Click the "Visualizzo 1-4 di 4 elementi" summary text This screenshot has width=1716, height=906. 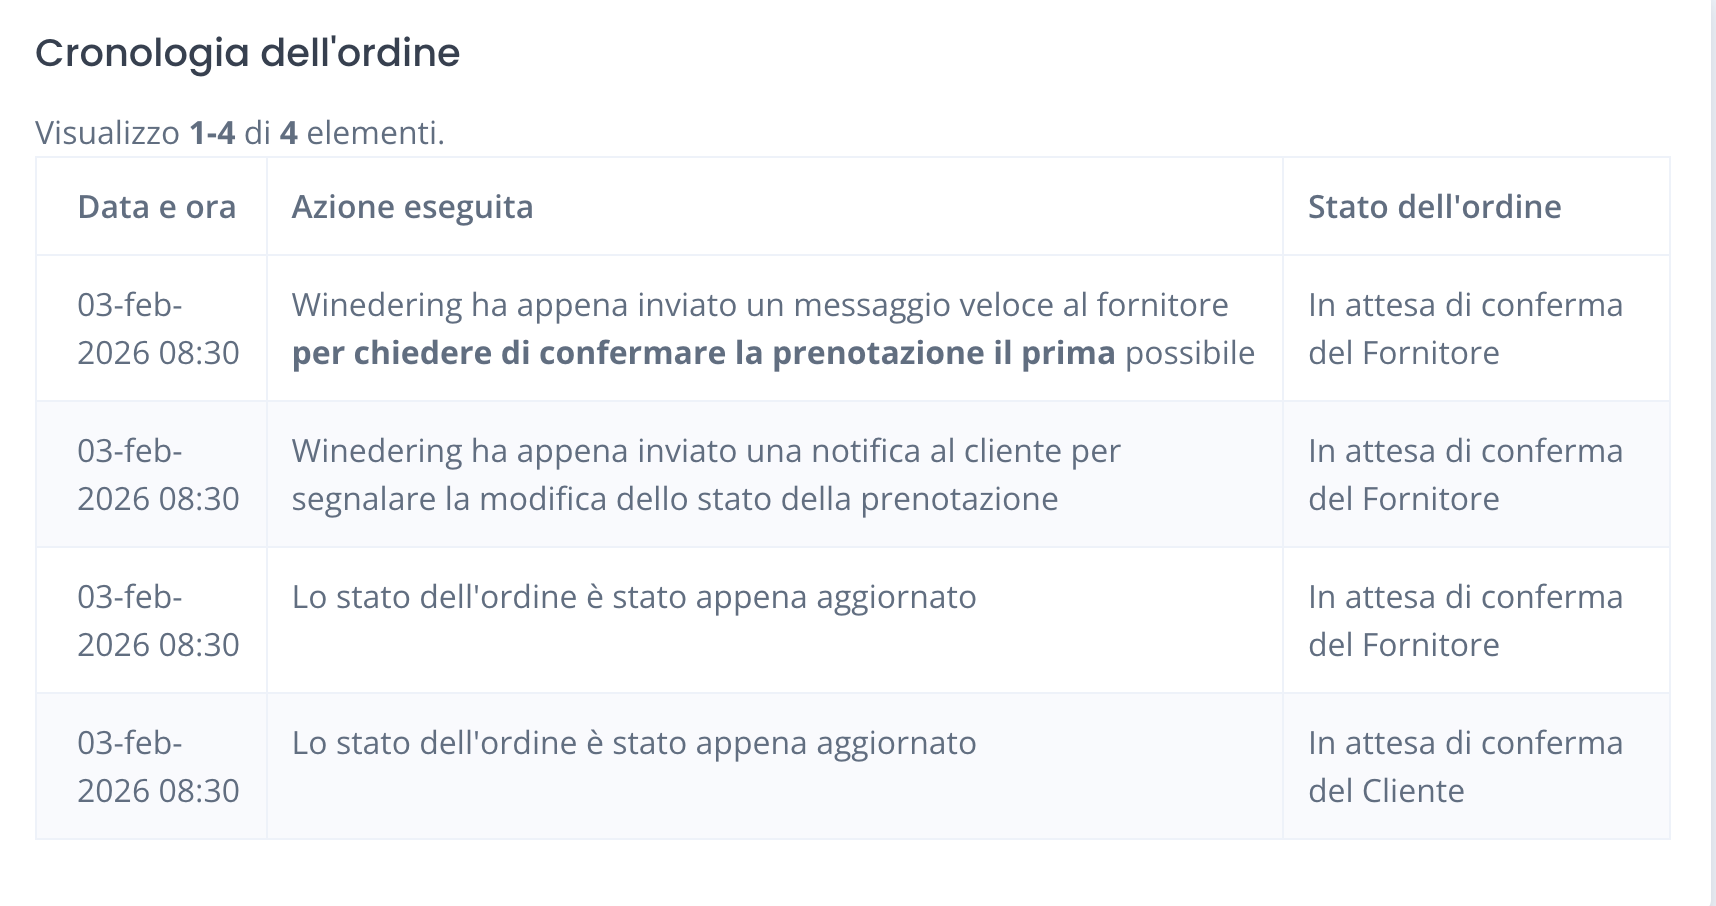[239, 133]
